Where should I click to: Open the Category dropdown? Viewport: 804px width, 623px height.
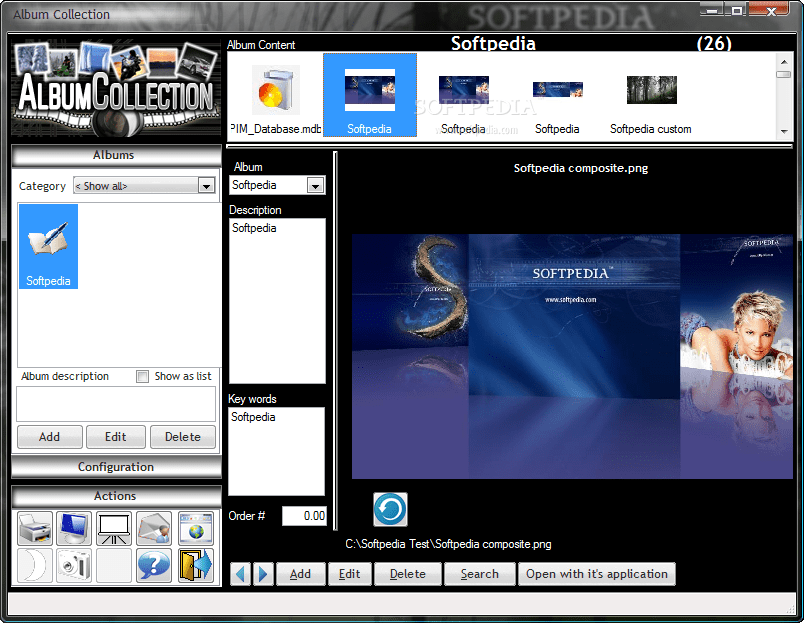coord(207,186)
